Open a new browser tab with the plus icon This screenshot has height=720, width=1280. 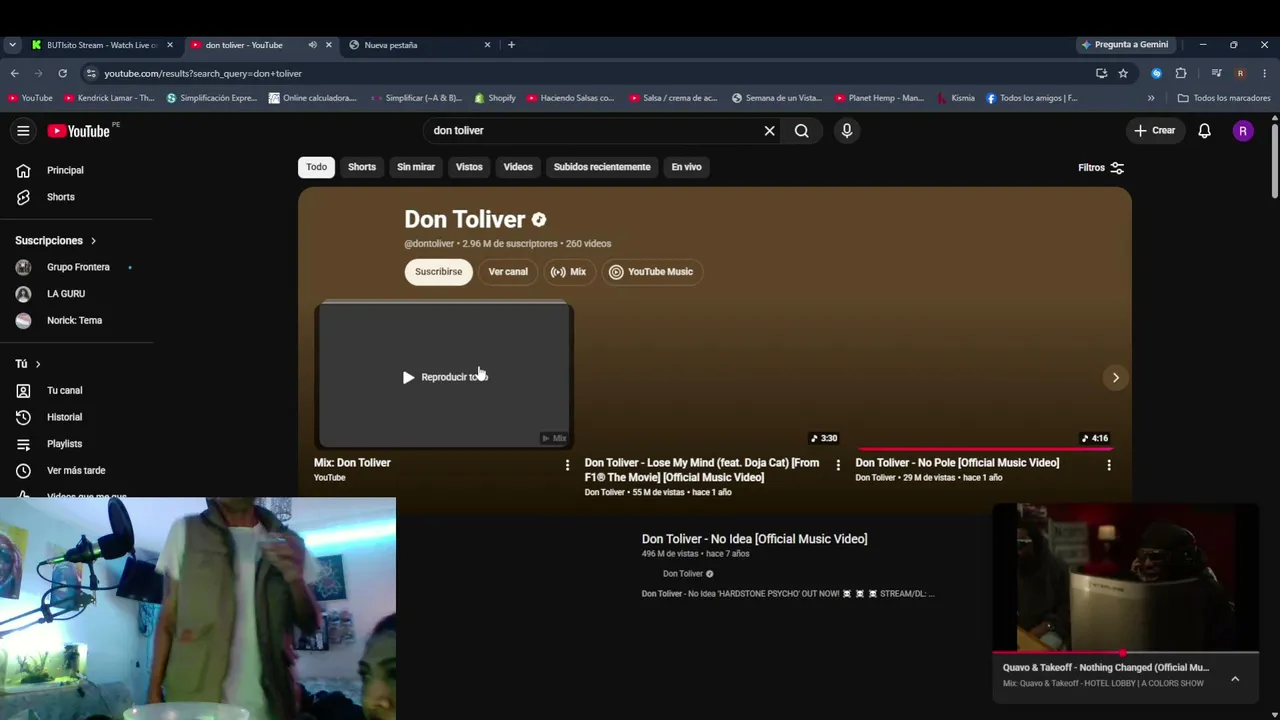coord(511,45)
